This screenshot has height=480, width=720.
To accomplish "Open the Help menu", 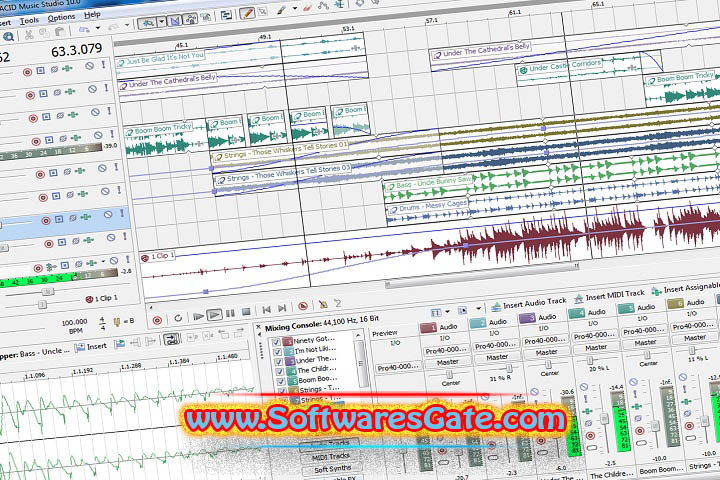I will (92, 15).
